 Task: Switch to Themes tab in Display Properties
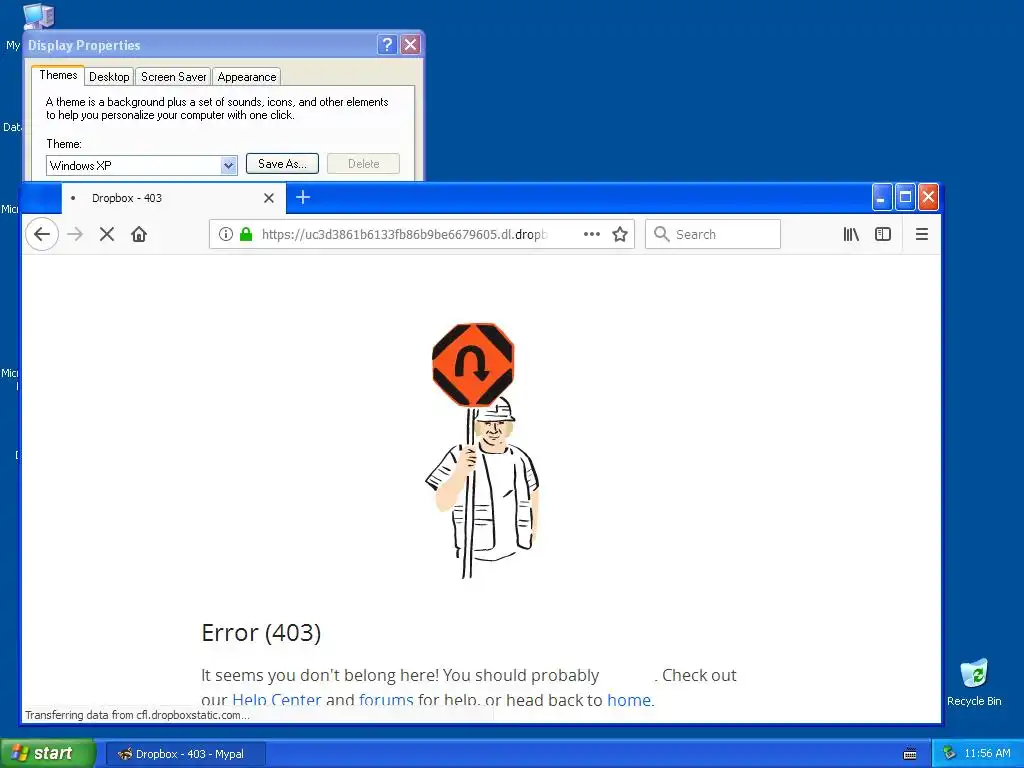(x=58, y=75)
